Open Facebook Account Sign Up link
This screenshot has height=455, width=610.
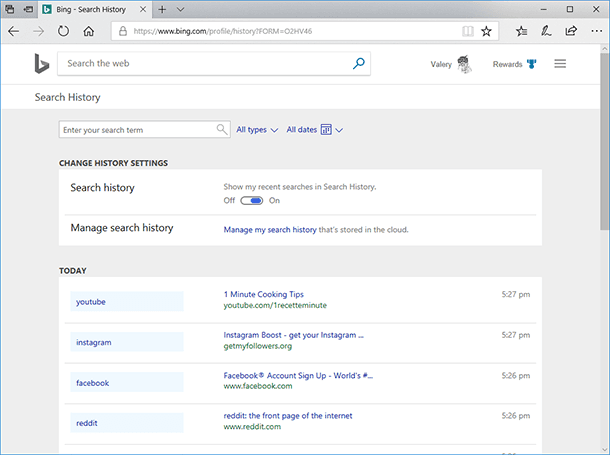click(298, 376)
